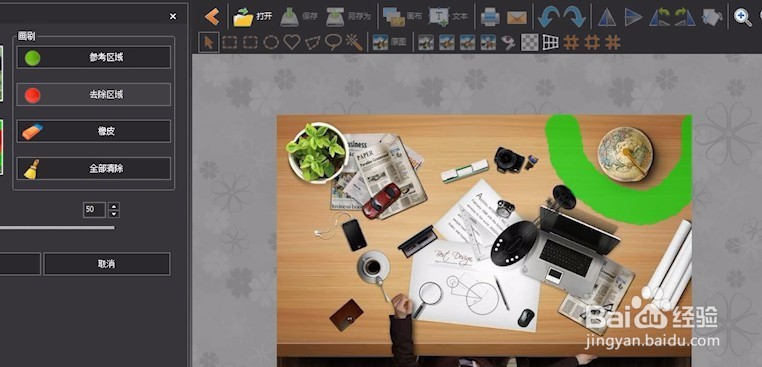Increase brush size with up arrow
This screenshot has height=367, width=762.
tap(114, 206)
